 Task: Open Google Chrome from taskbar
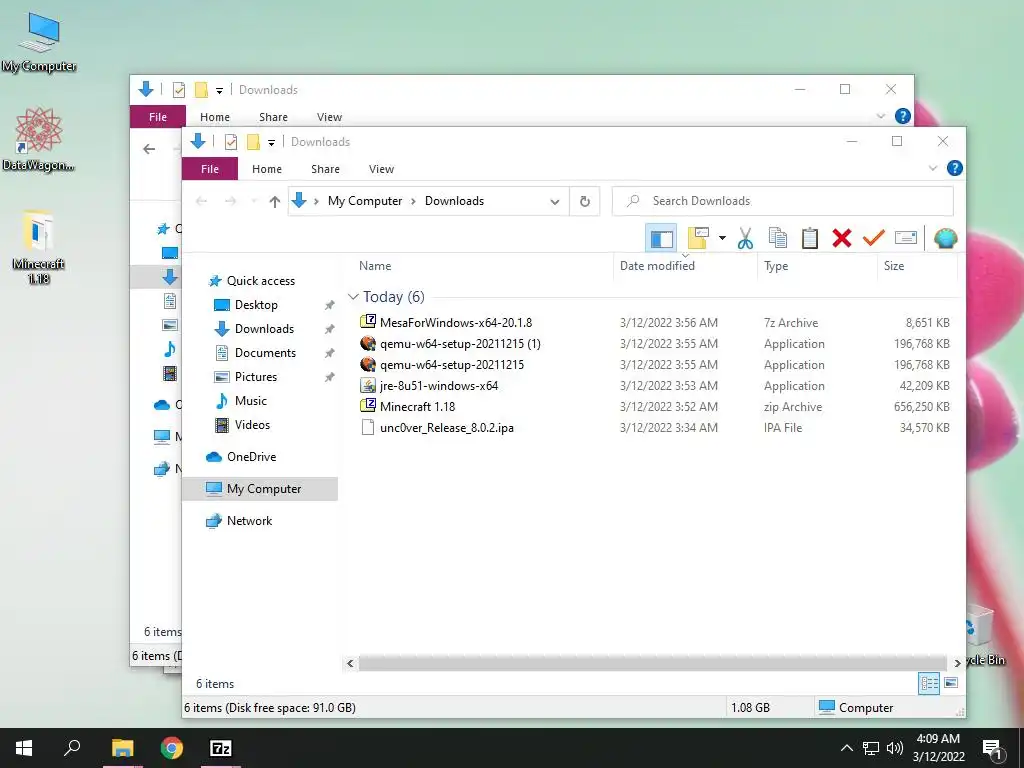172,748
